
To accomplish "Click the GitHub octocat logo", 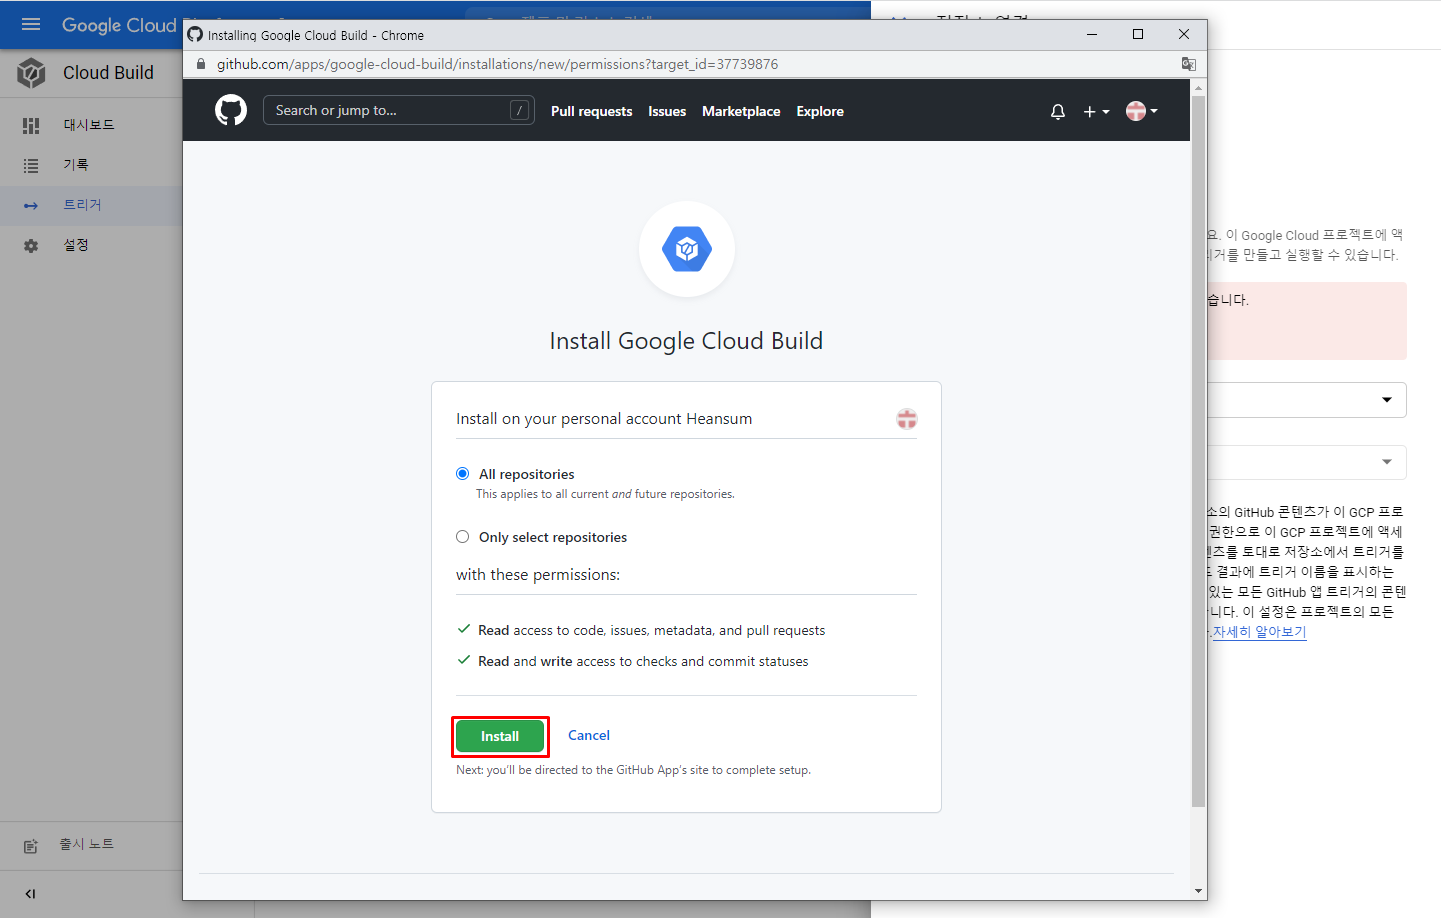I will [231, 110].
